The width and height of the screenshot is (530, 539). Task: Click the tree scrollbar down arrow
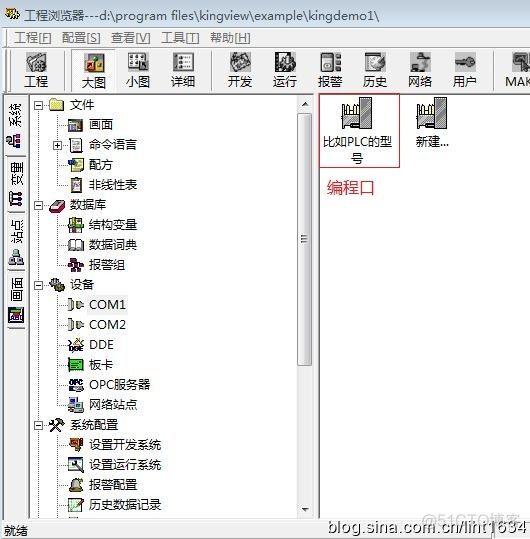[305, 509]
